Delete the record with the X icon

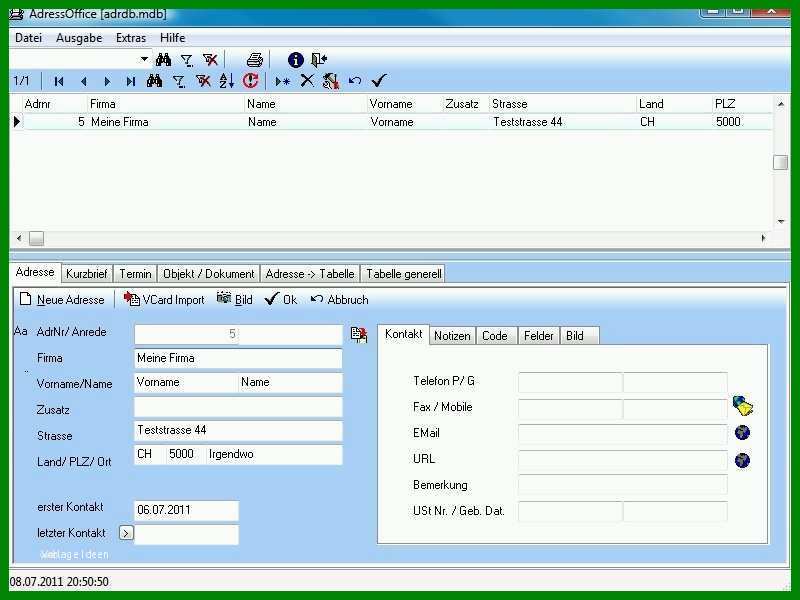tap(307, 80)
